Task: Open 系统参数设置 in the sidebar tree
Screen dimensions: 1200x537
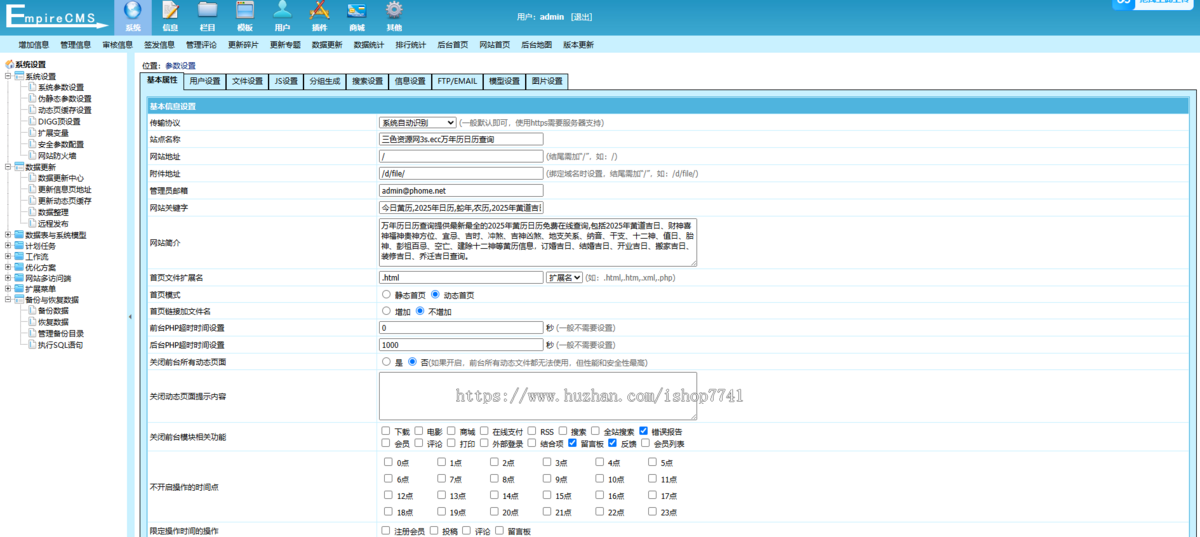Action: (61, 87)
